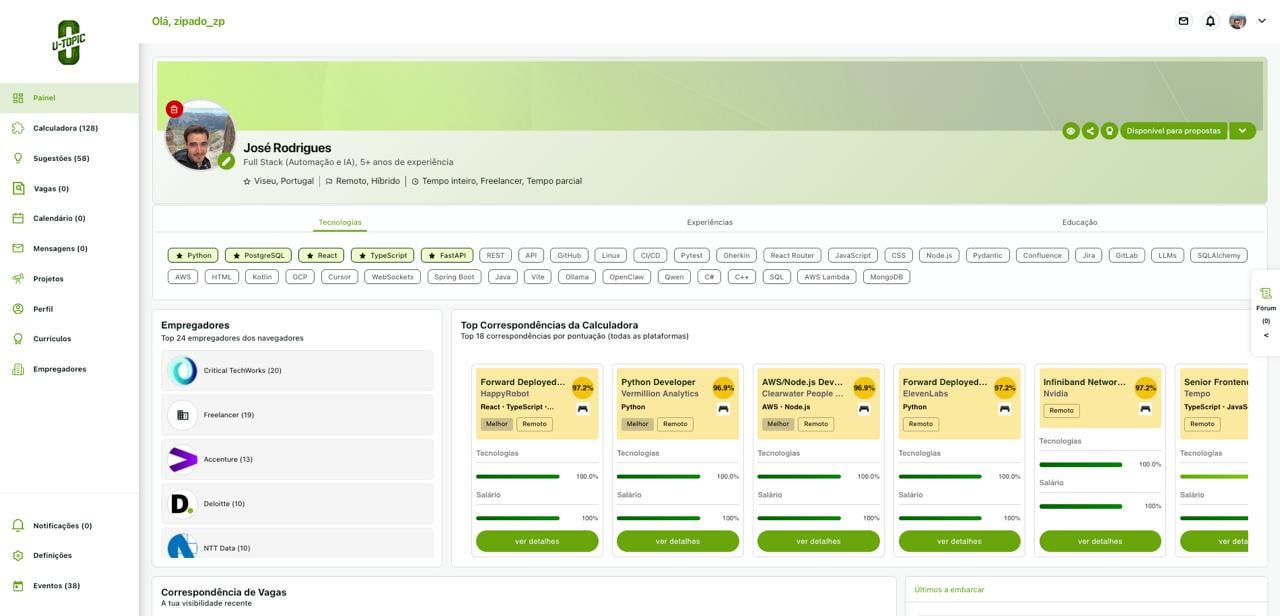View details for Python Developer match
This screenshot has width=1280, height=616.
(x=677, y=541)
